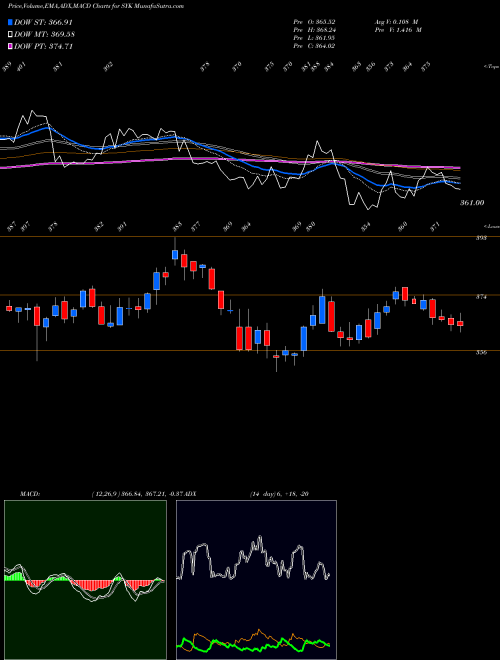Viewport: 500px width, 660px height.
Task: Click the 361.00 price label on EMA chart
Action: click(472, 203)
